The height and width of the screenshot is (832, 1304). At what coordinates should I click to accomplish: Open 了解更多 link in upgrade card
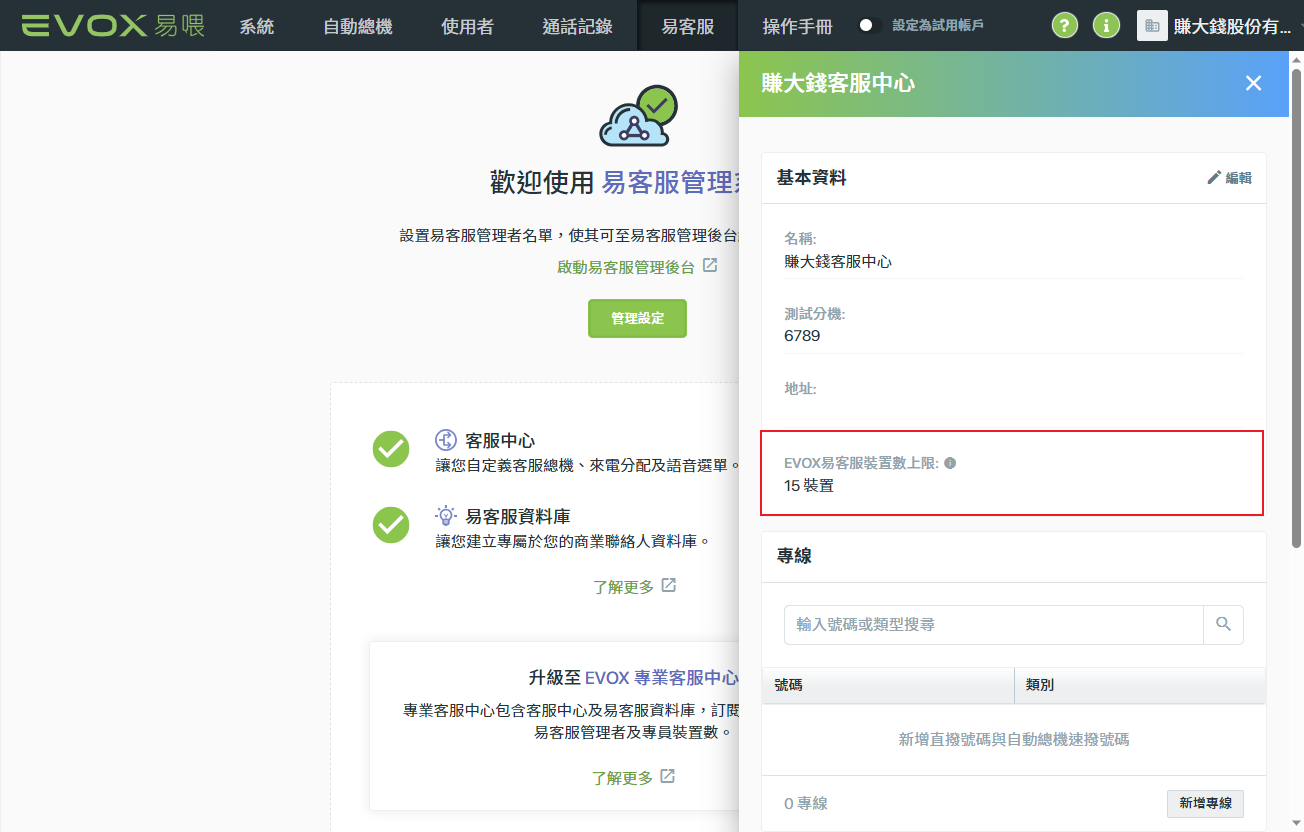click(x=623, y=778)
